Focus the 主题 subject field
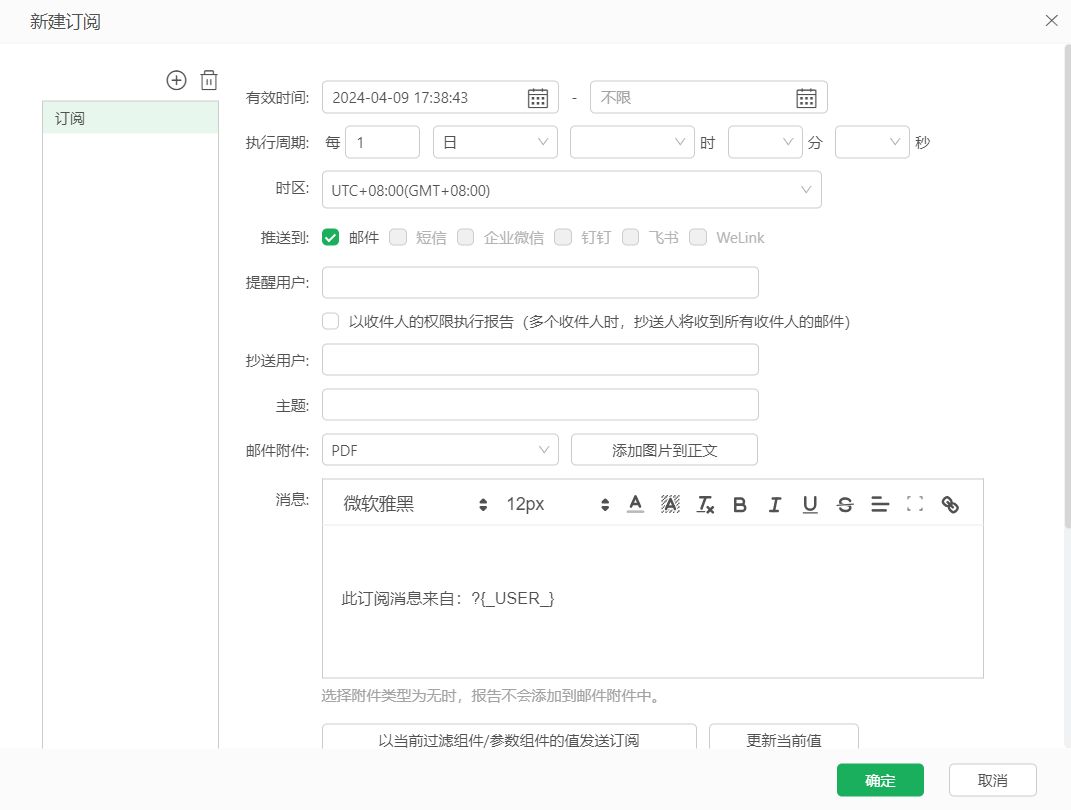Viewport: 1071px width, 810px height. pyautogui.click(x=540, y=404)
